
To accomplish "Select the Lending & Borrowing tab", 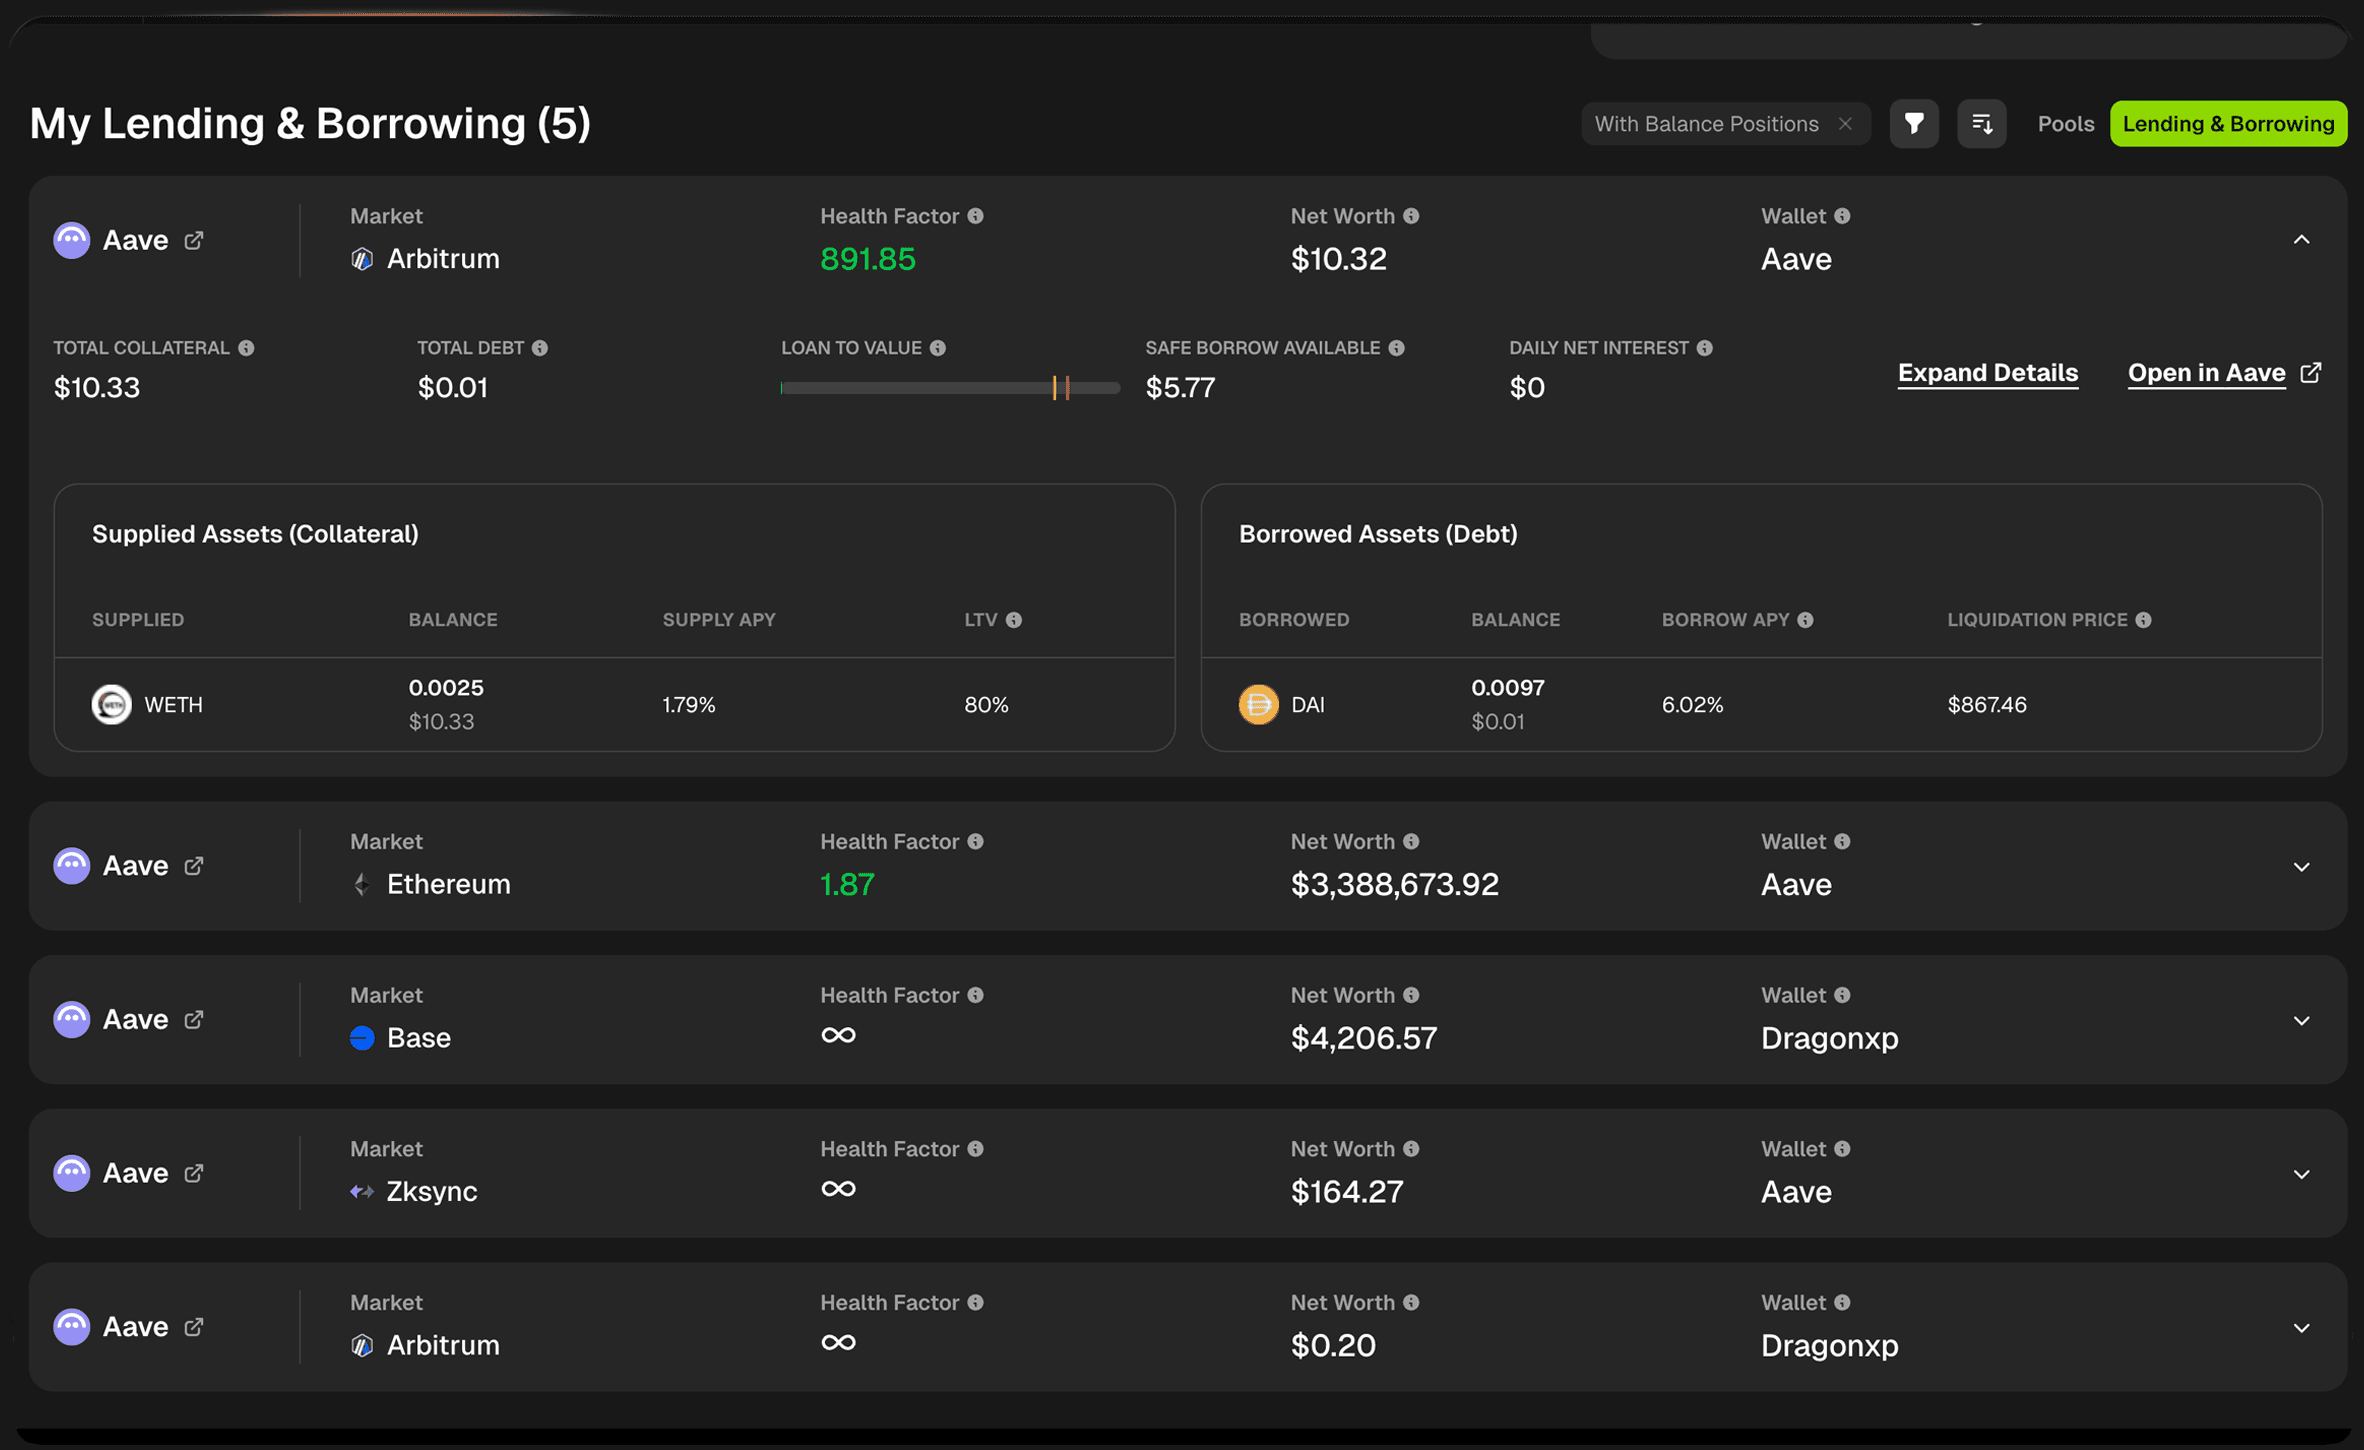I will [2228, 124].
